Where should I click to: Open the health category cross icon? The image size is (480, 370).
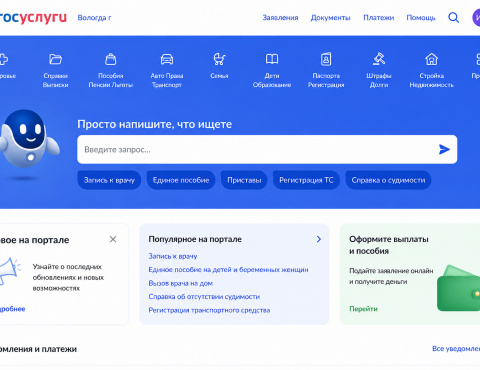point(3,59)
